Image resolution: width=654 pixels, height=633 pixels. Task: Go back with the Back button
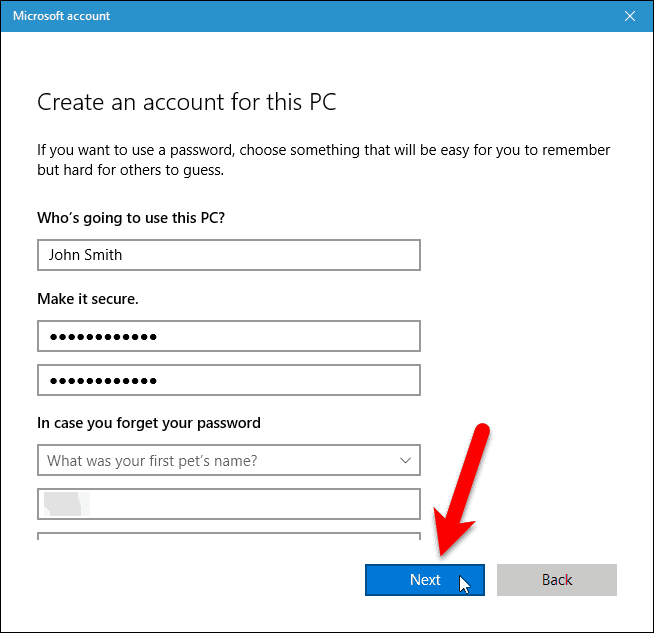tap(556, 580)
